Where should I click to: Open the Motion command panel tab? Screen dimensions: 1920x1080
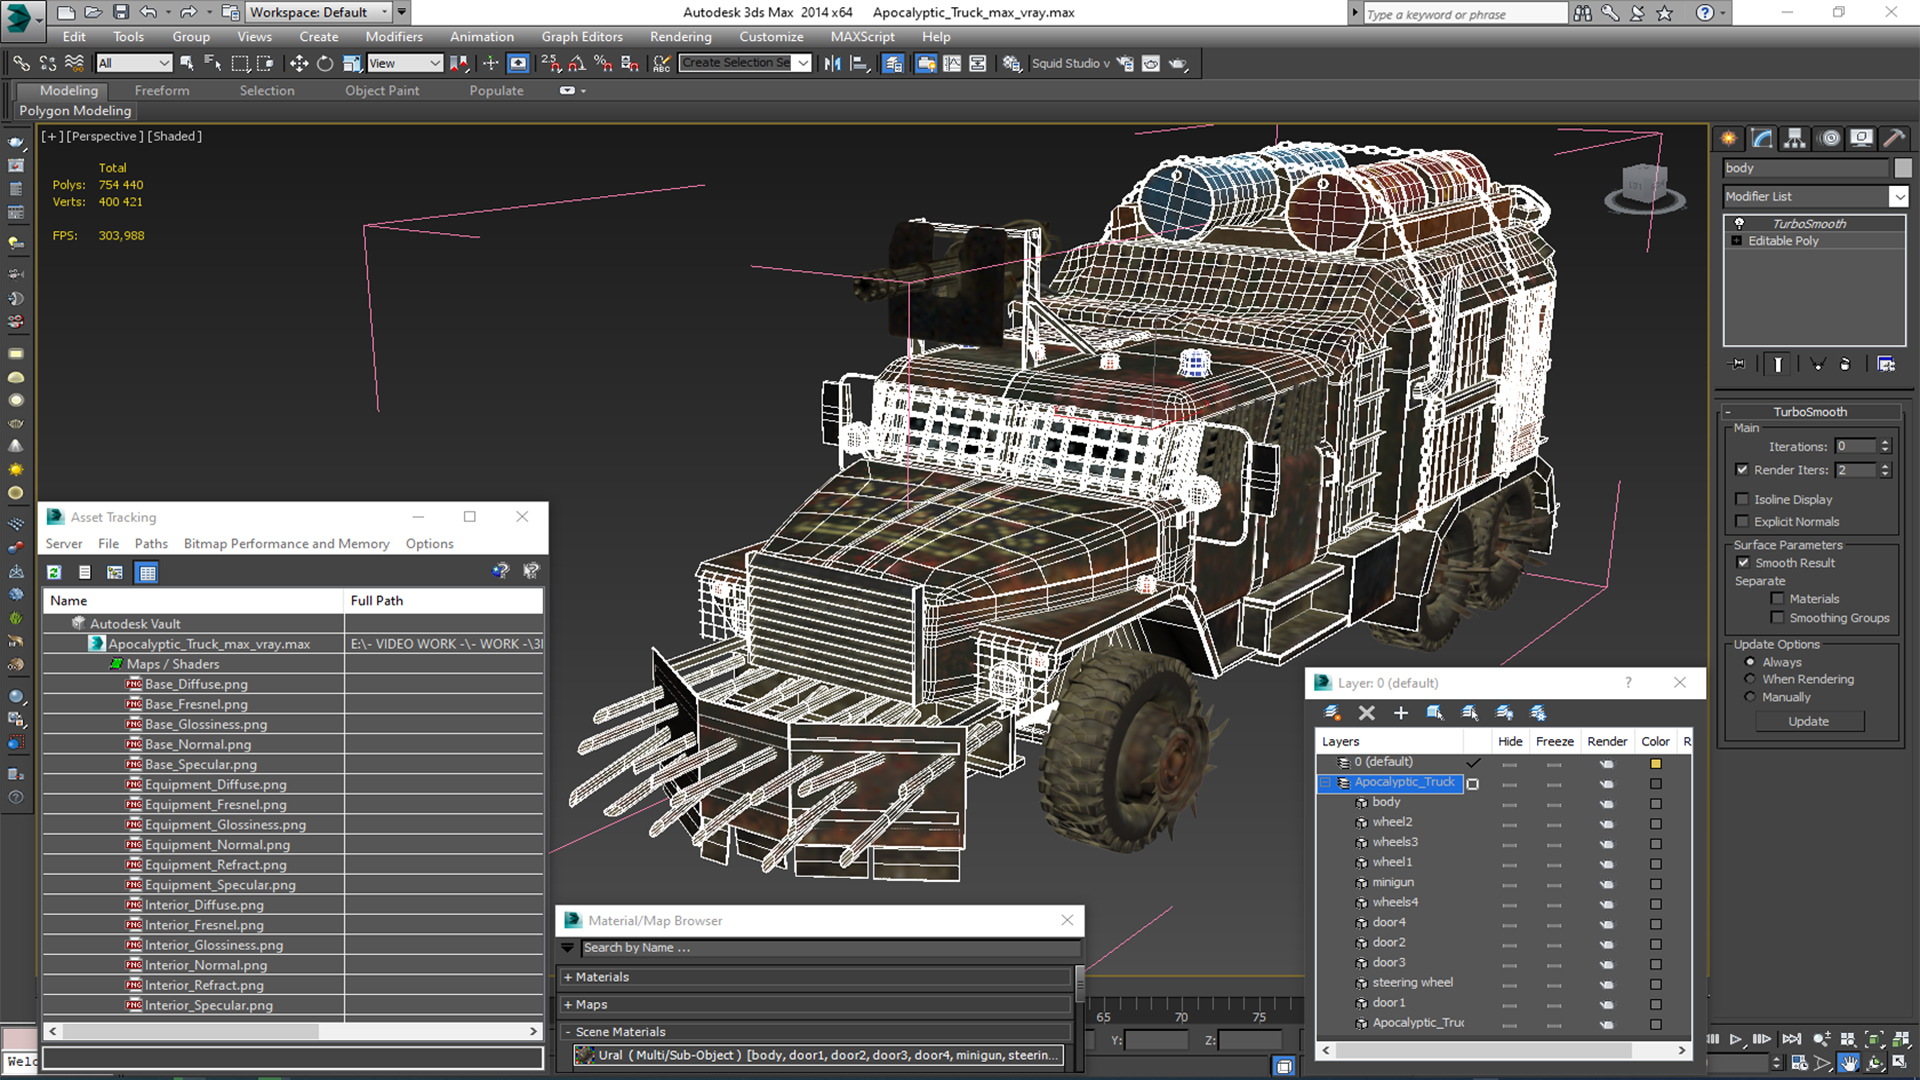coord(1829,138)
